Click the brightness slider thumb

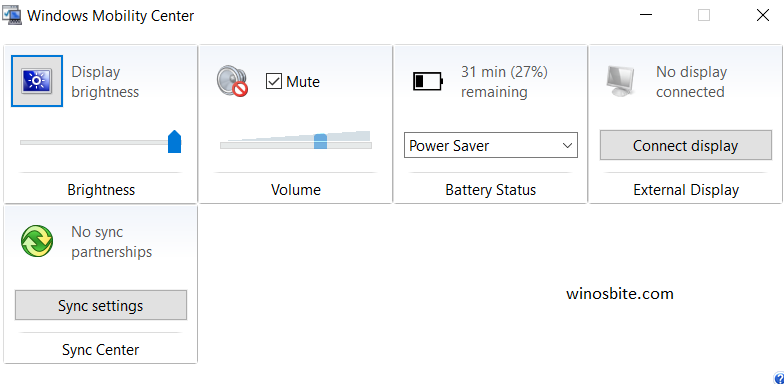(174, 142)
